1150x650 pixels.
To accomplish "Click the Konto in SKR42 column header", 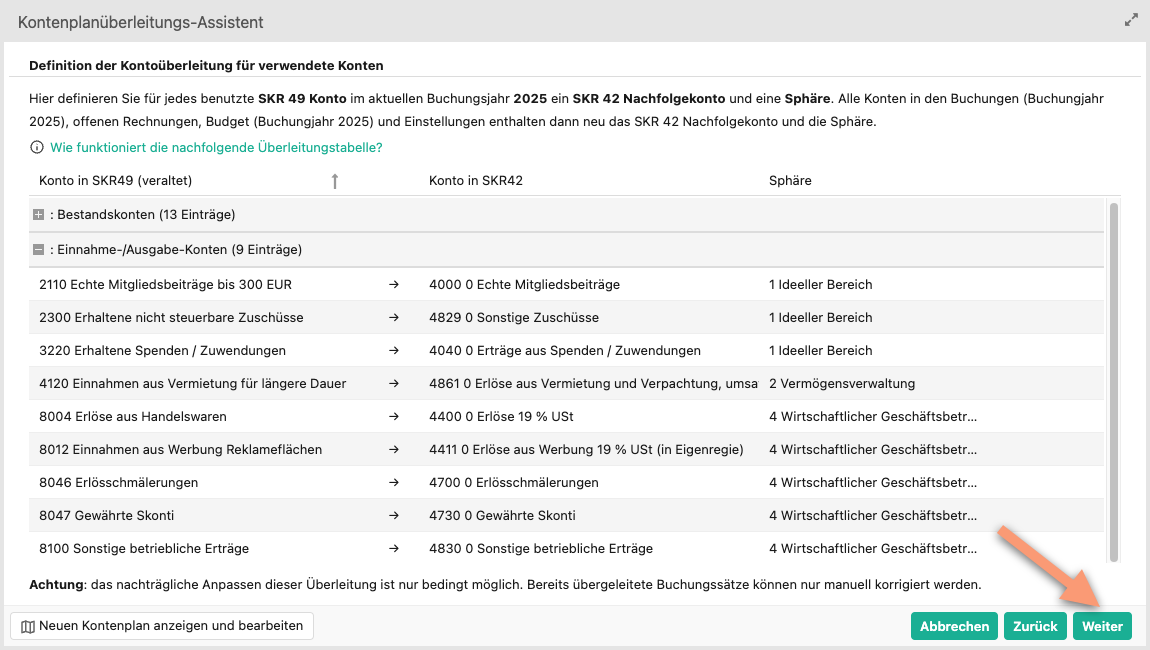I will pos(476,180).
